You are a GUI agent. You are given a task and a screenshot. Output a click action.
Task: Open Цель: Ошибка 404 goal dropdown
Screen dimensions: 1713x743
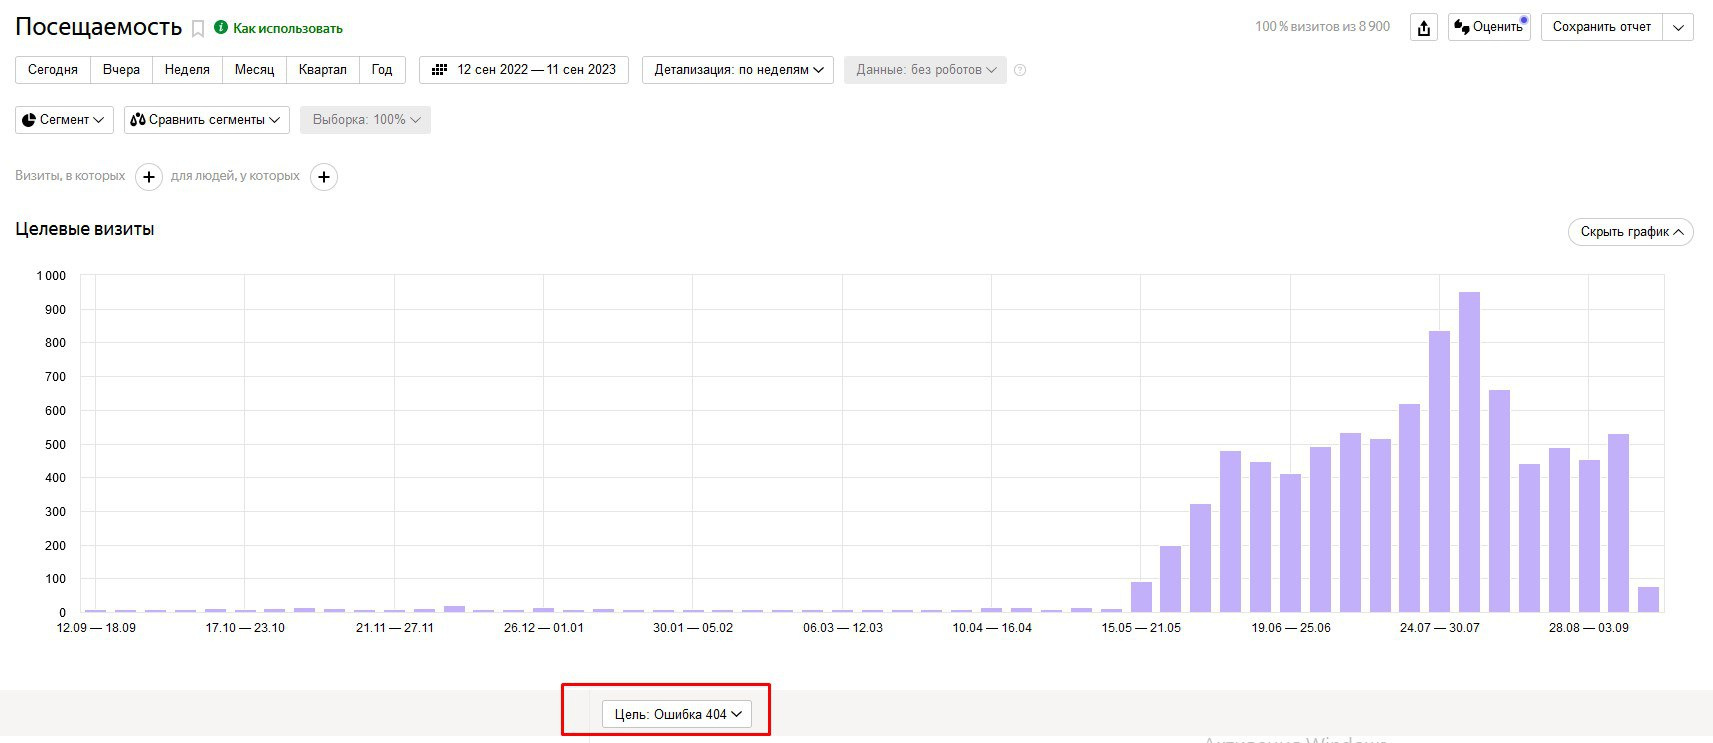677,714
